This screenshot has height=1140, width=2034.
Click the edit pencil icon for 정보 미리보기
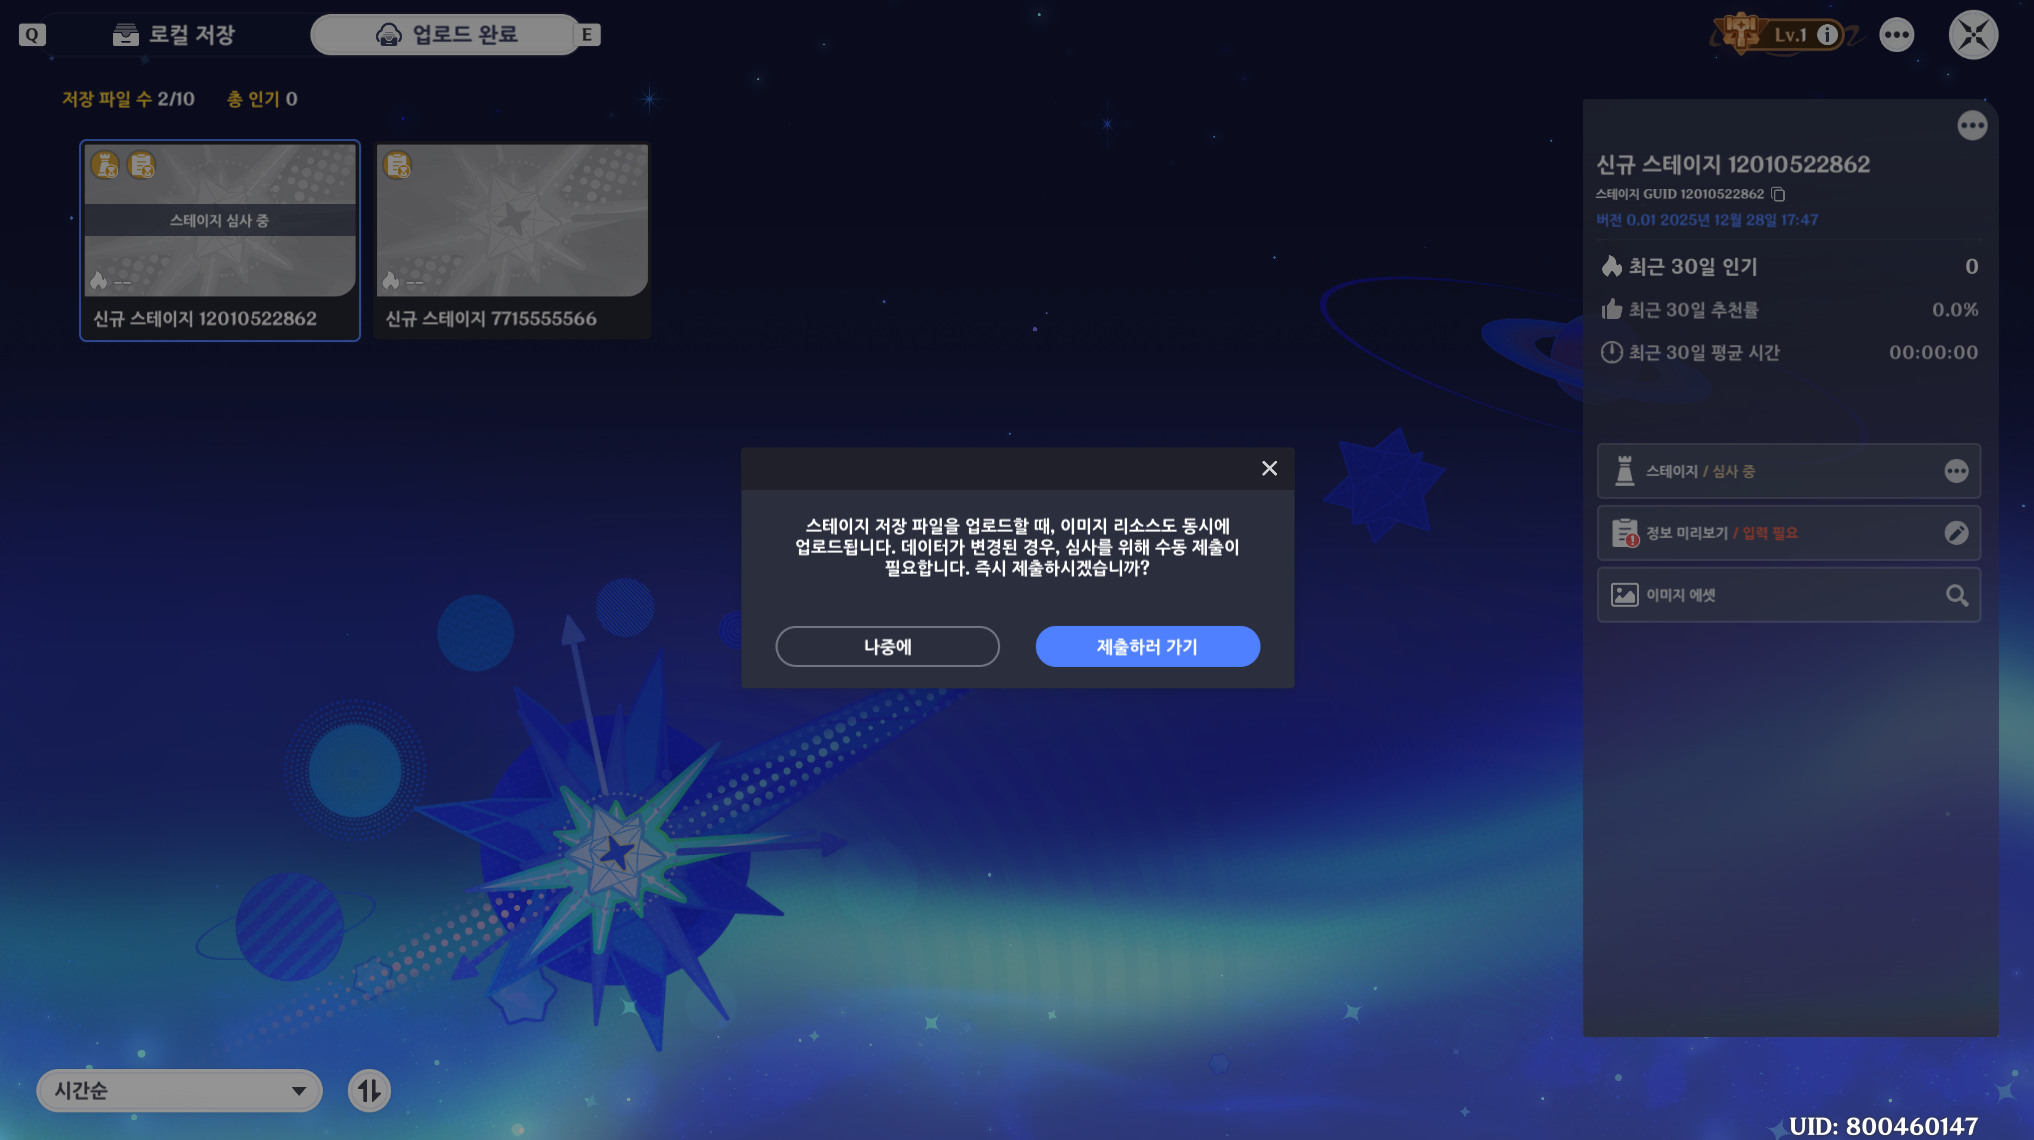click(x=1956, y=533)
